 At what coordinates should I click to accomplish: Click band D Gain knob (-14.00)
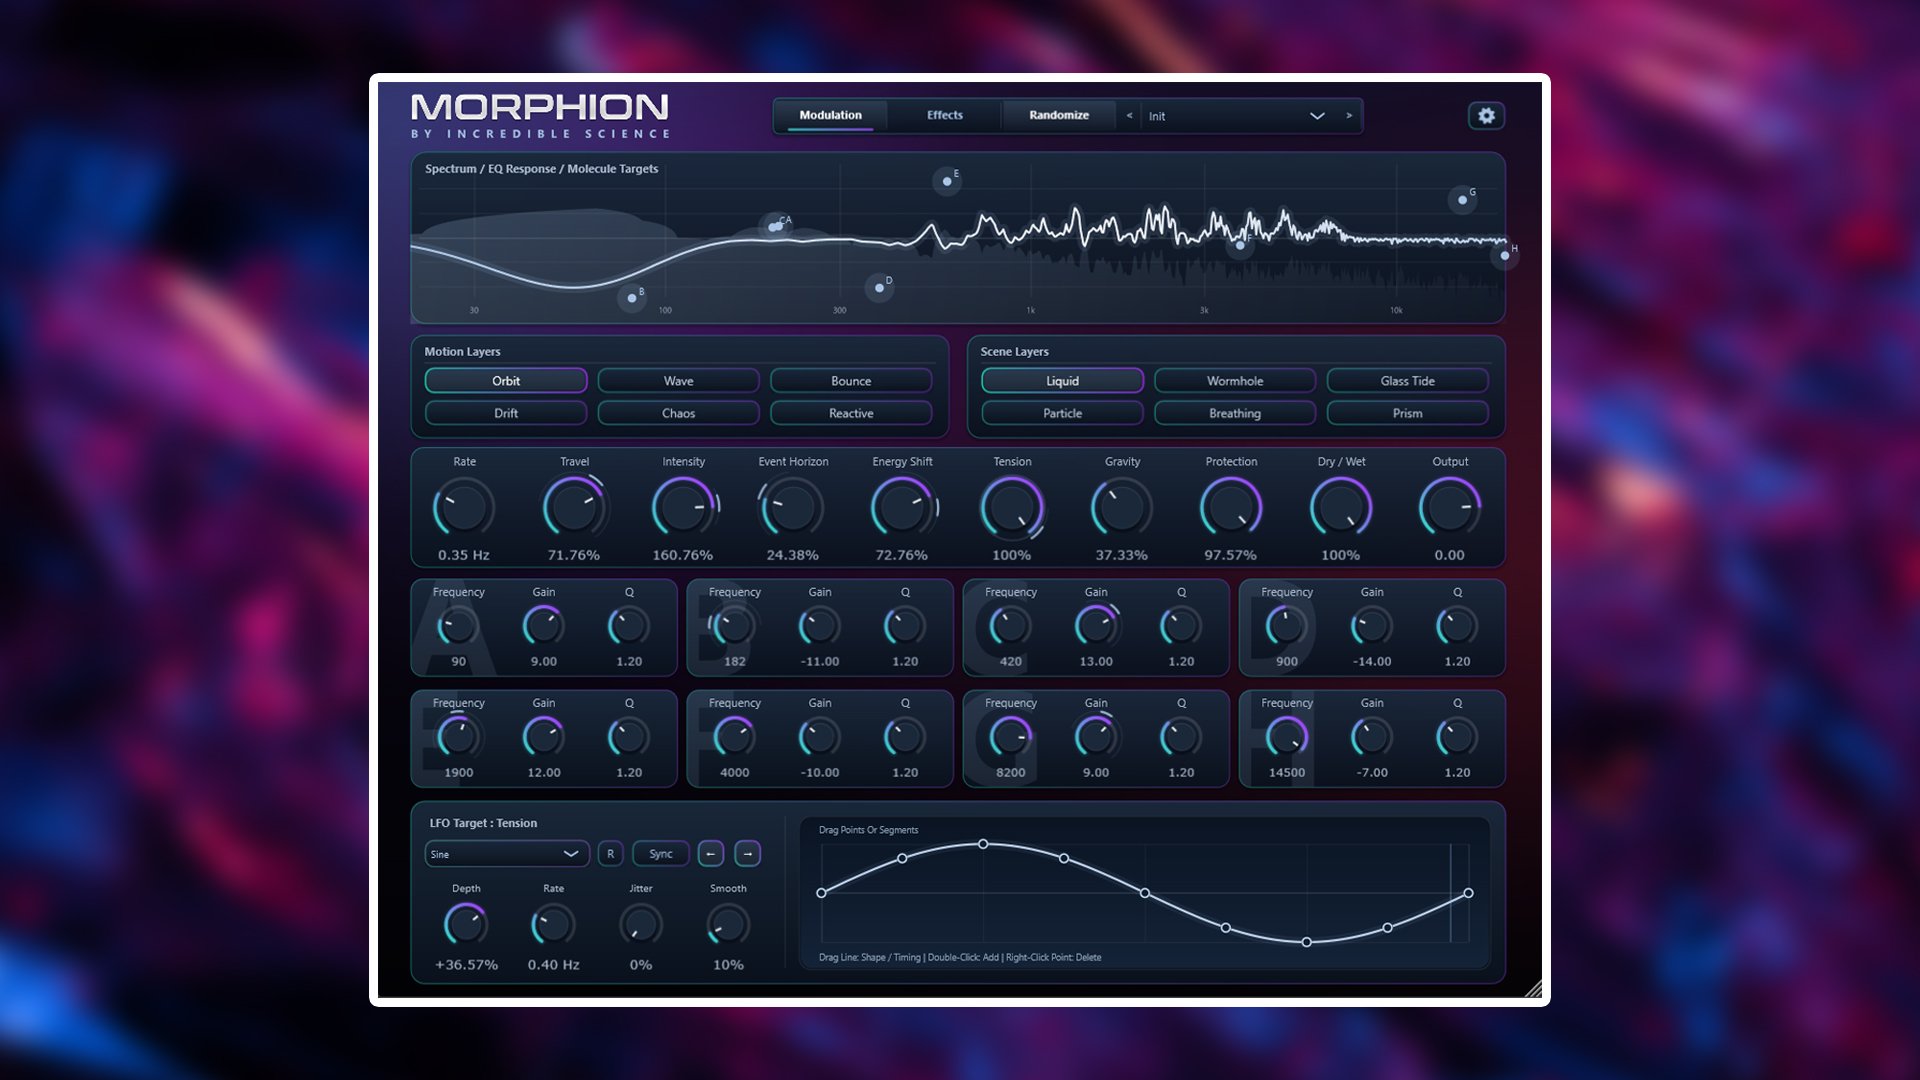(x=1372, y=627)
